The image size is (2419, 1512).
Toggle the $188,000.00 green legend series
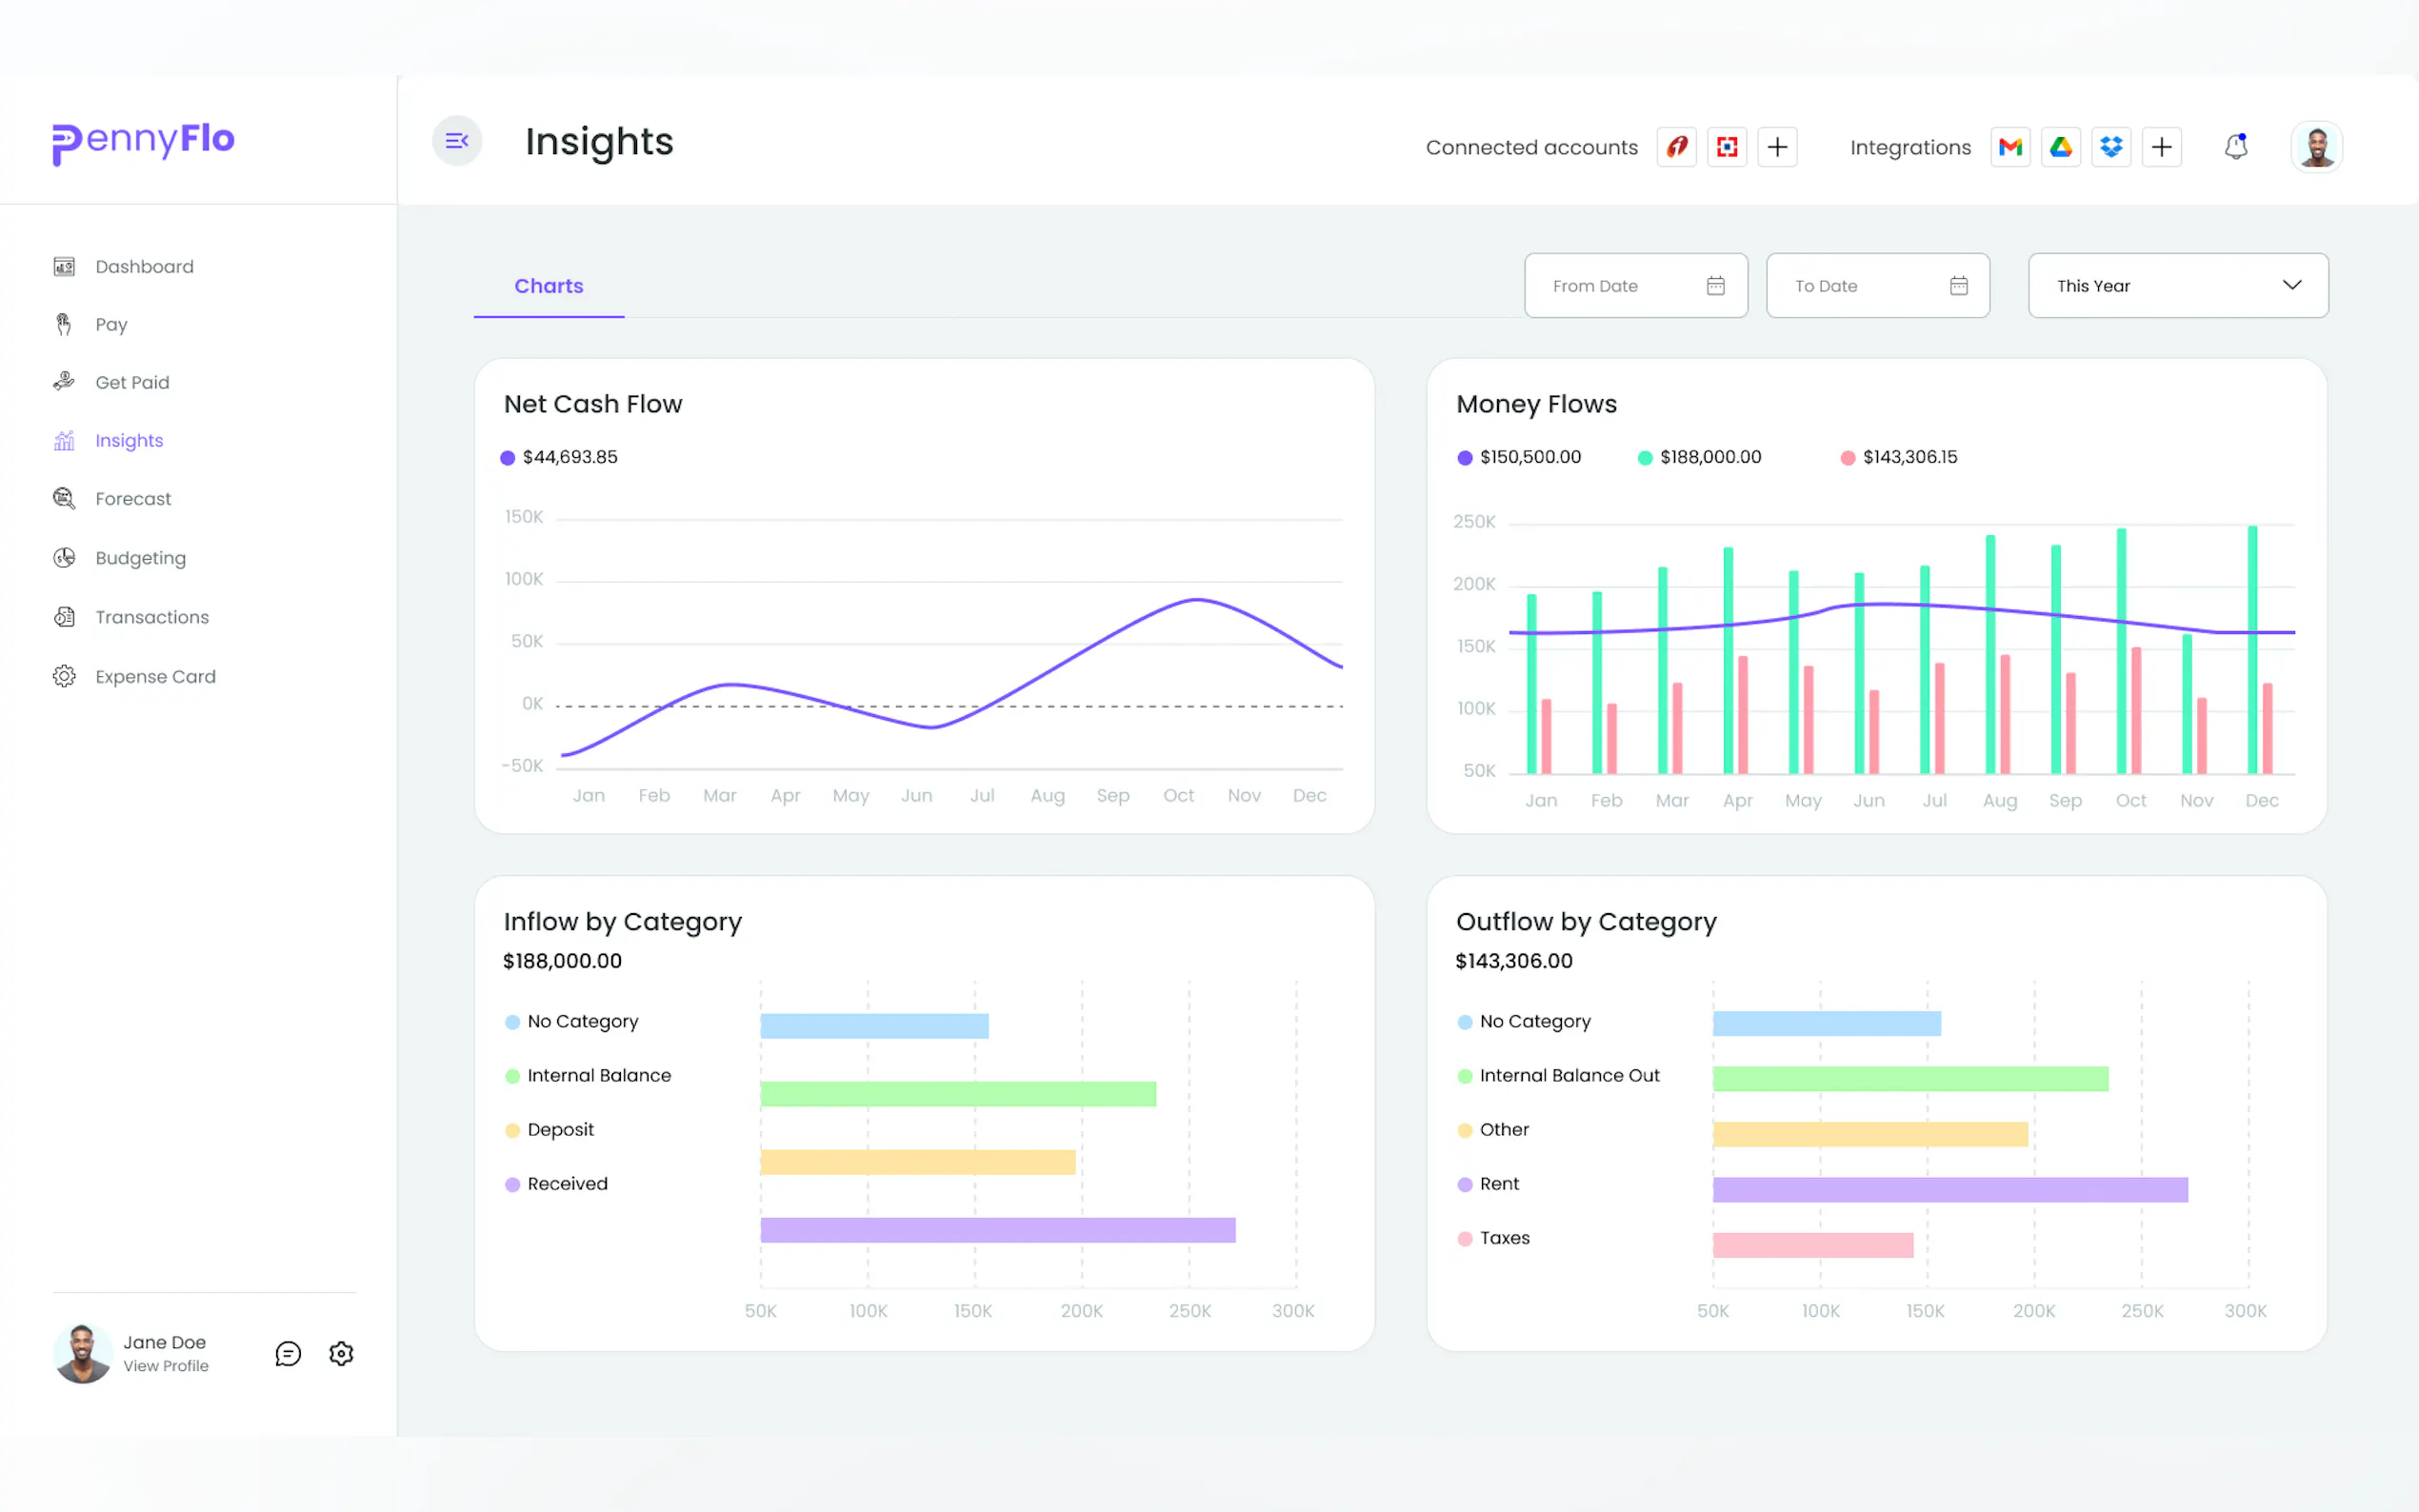1699,457
